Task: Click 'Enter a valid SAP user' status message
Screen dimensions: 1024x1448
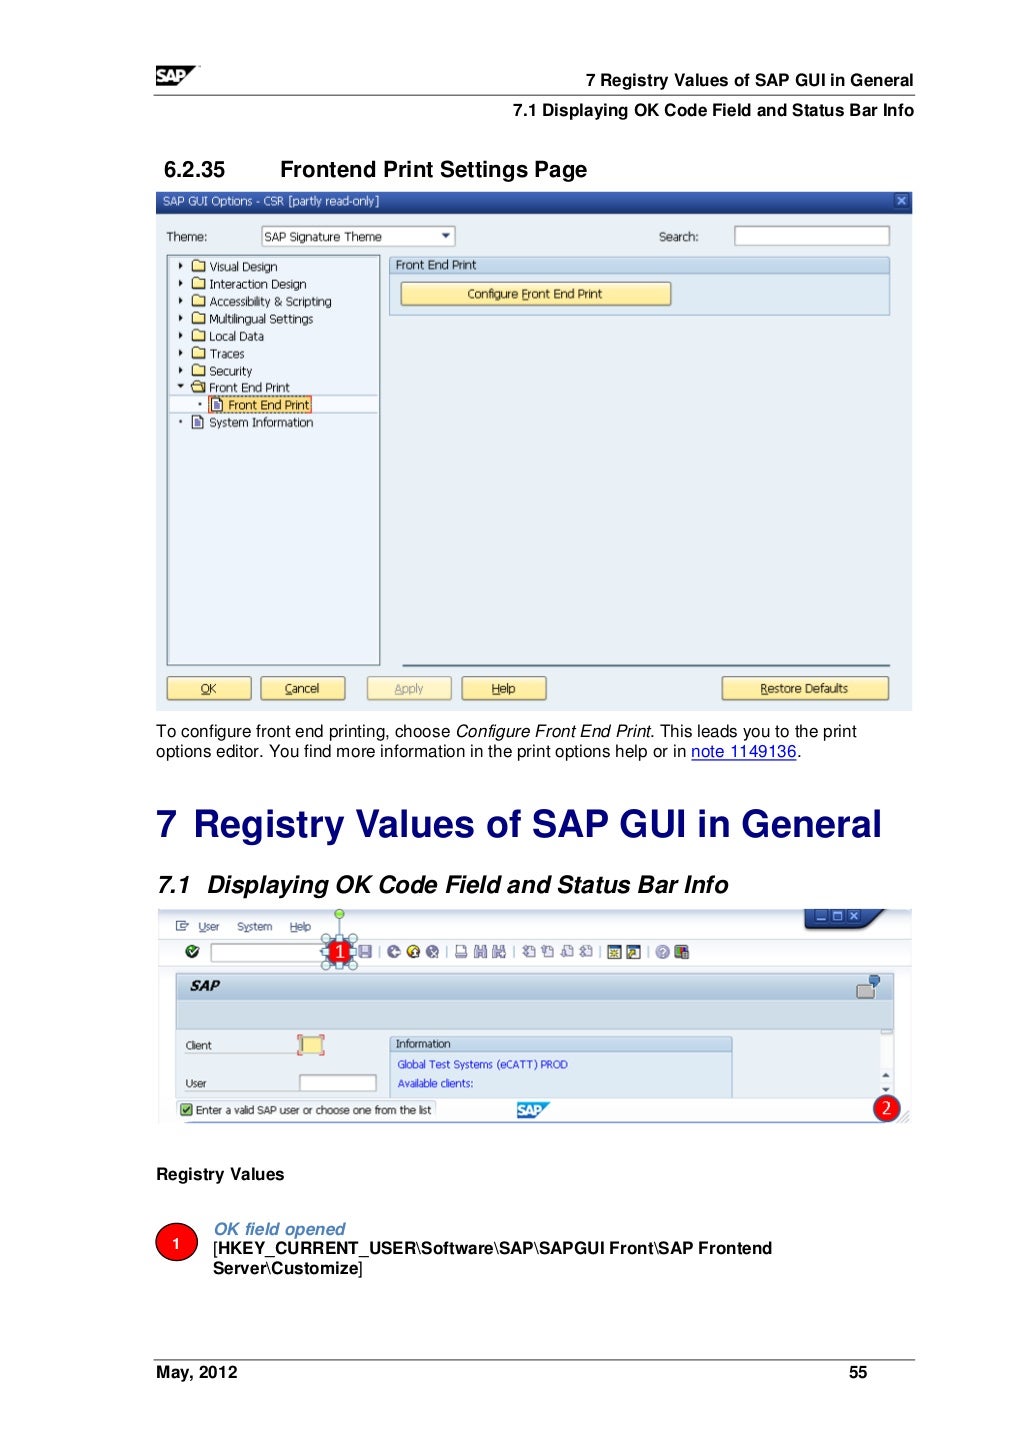Action: pos(313,1110)
